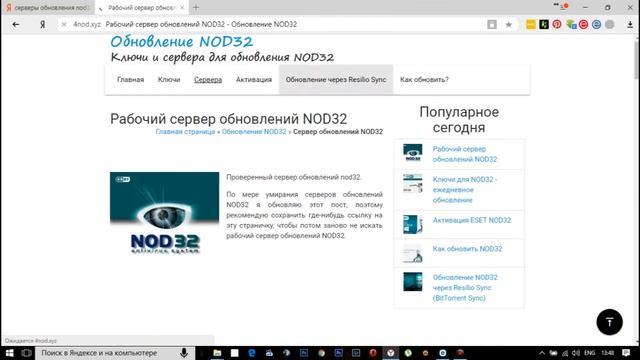Bookmark the page with the star icon
The width and height of the screenshot is (640, 360).
(509, 24)
